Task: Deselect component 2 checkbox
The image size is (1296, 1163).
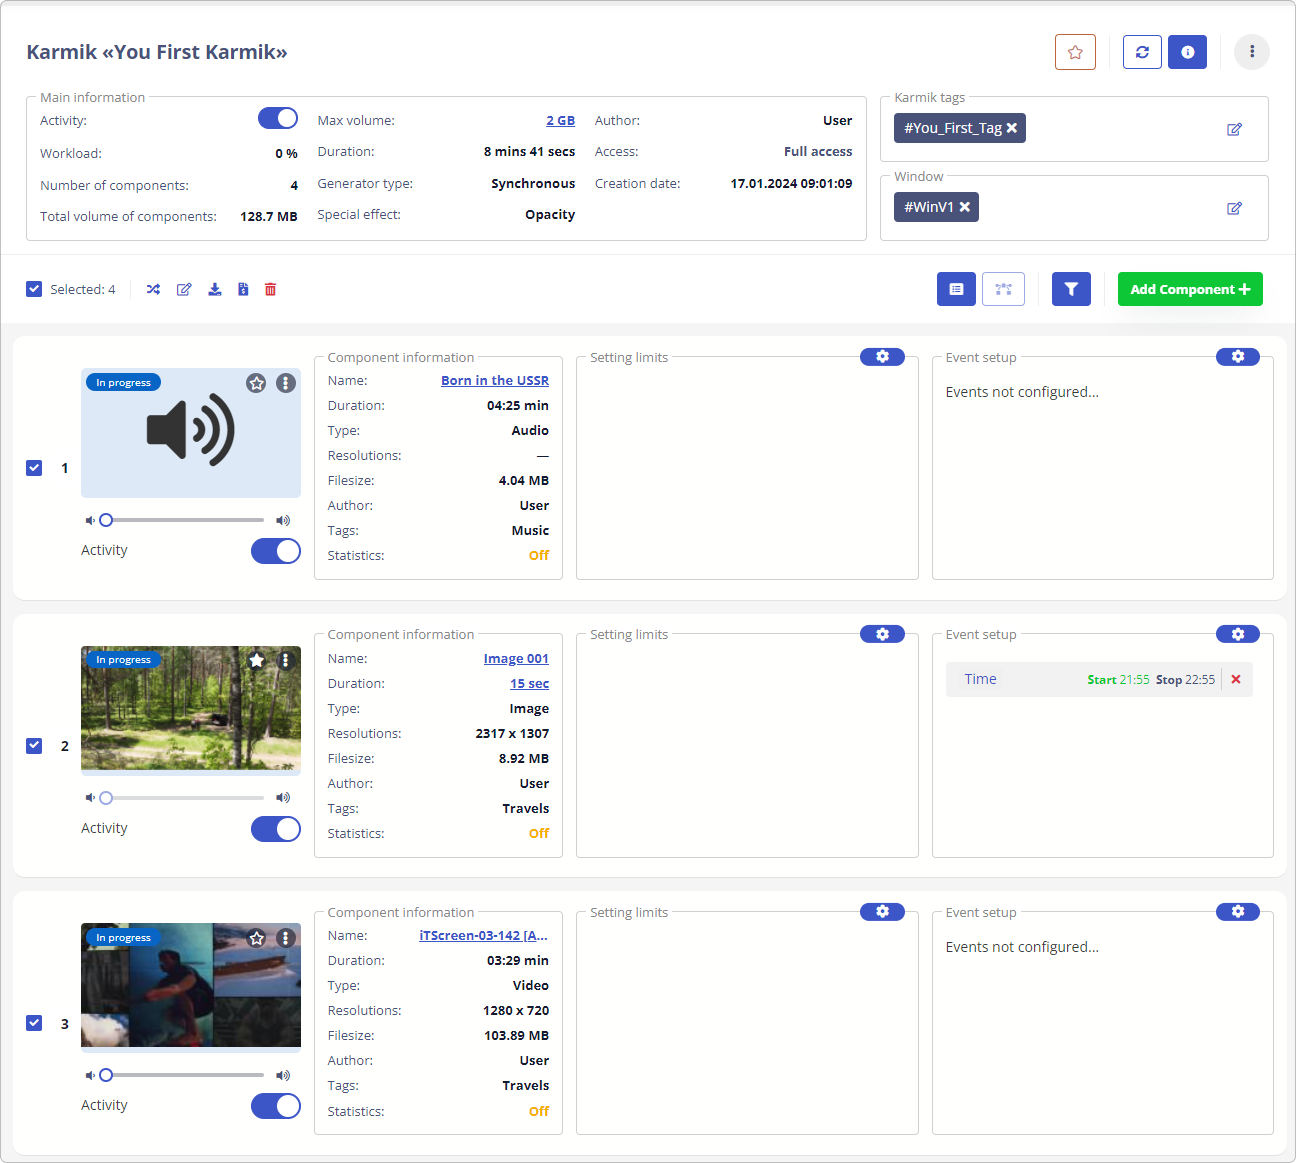Action: (34, 746)
